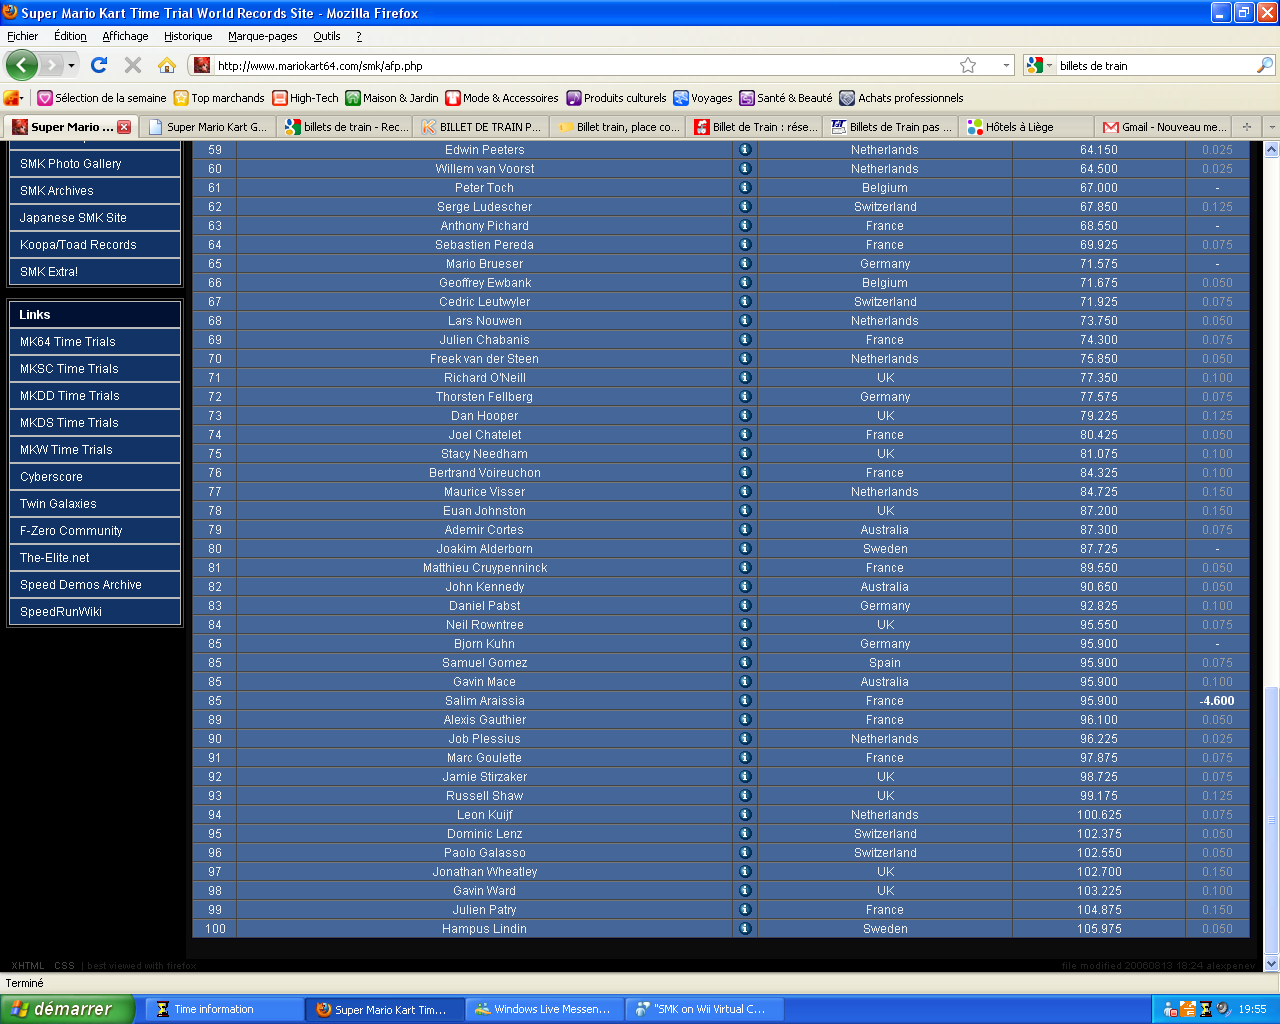1280x1024 pixels.
Task: Open Sélection de la semaine bookmark
Action: tap(102, 98)
